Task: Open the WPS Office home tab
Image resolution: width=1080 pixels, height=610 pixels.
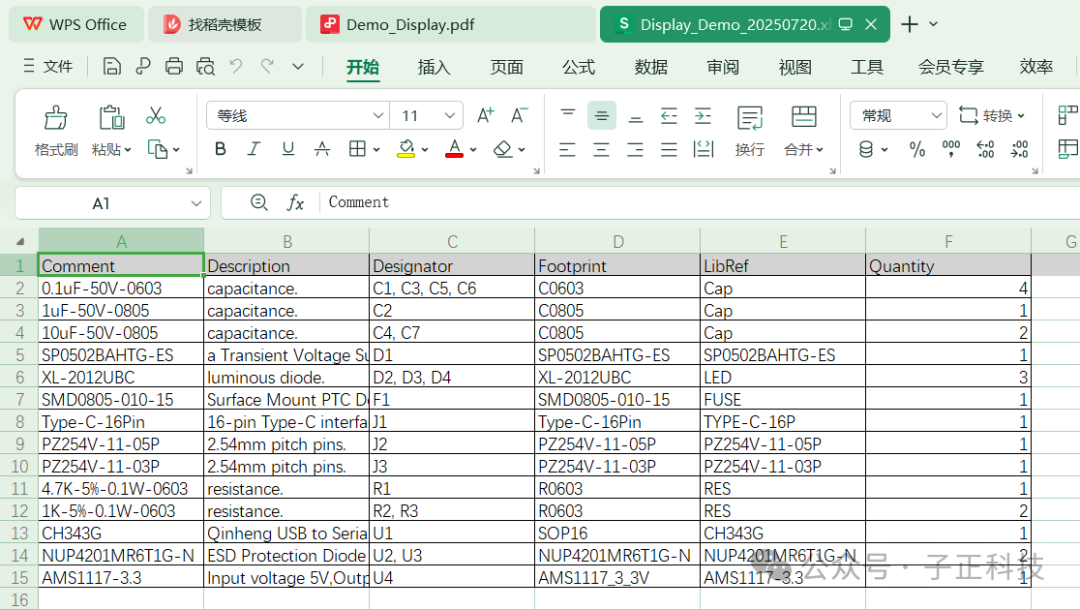Action: (76, 24)
